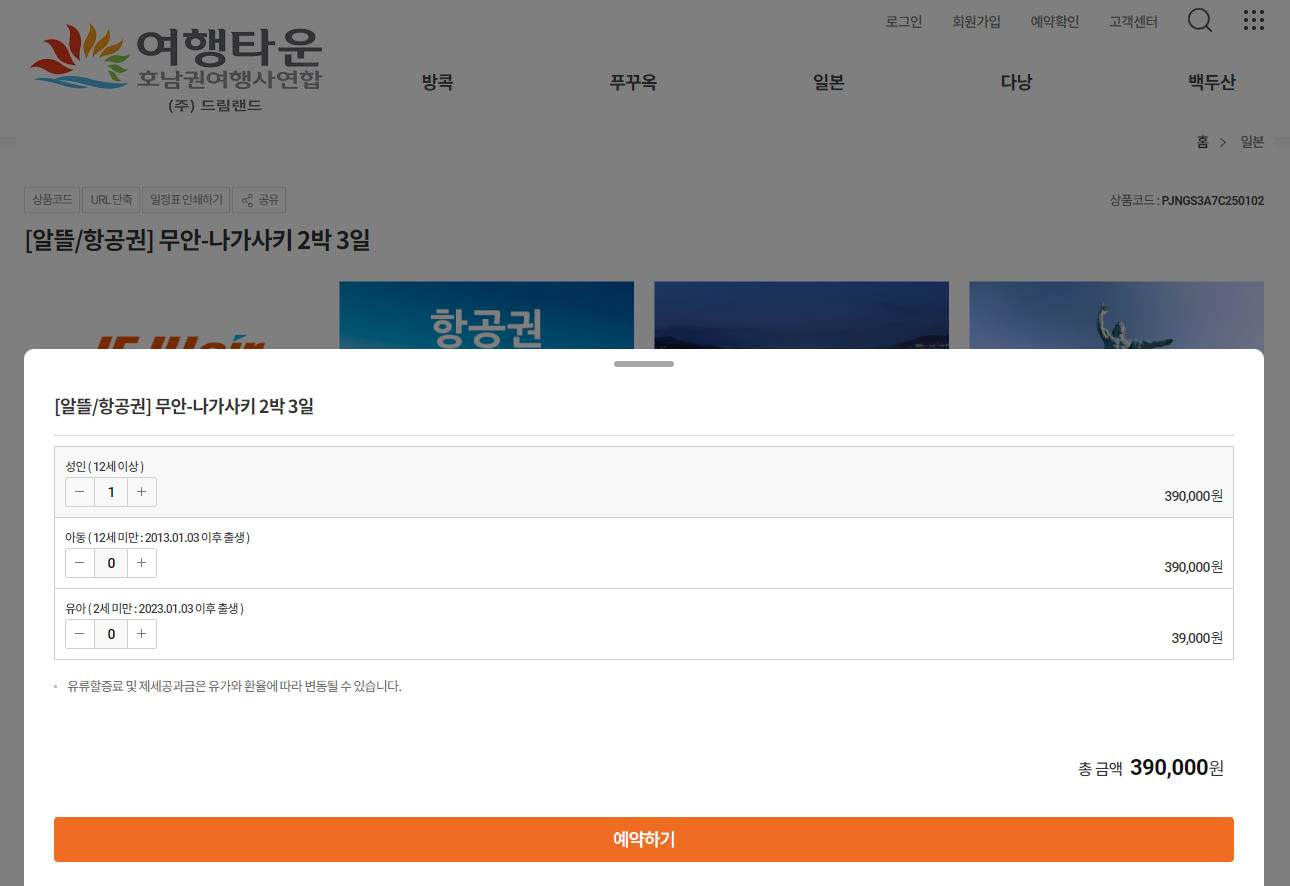Increase child count with plus button
The image size is (1290, 886).
(x=142, y=563)
